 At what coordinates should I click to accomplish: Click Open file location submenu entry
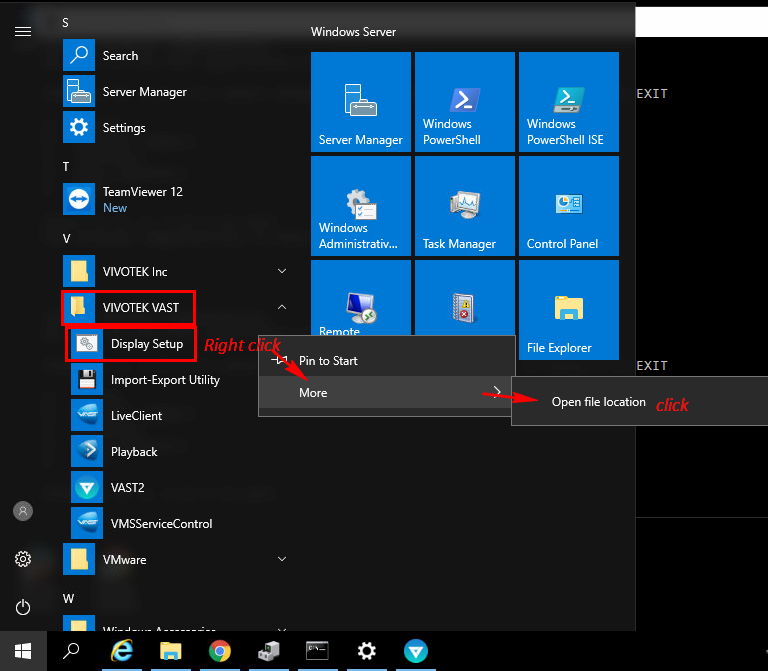598,402
